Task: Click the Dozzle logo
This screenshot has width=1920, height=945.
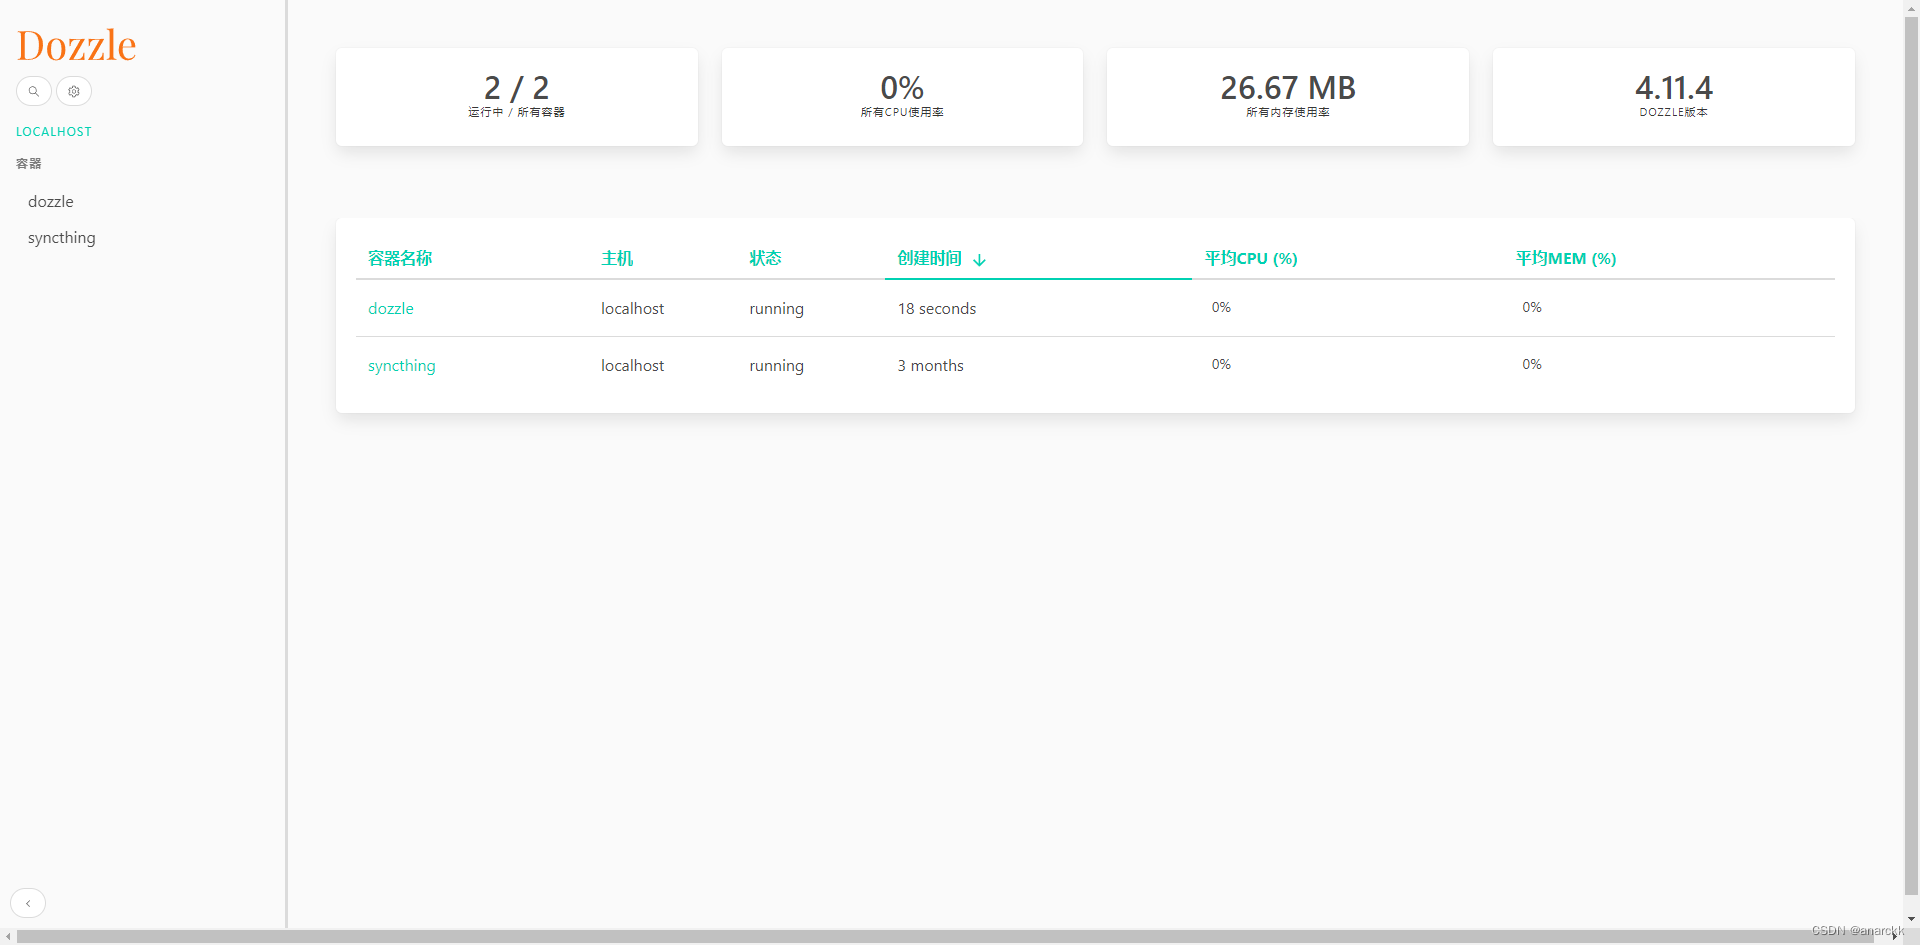Action: tap(75, 43)
